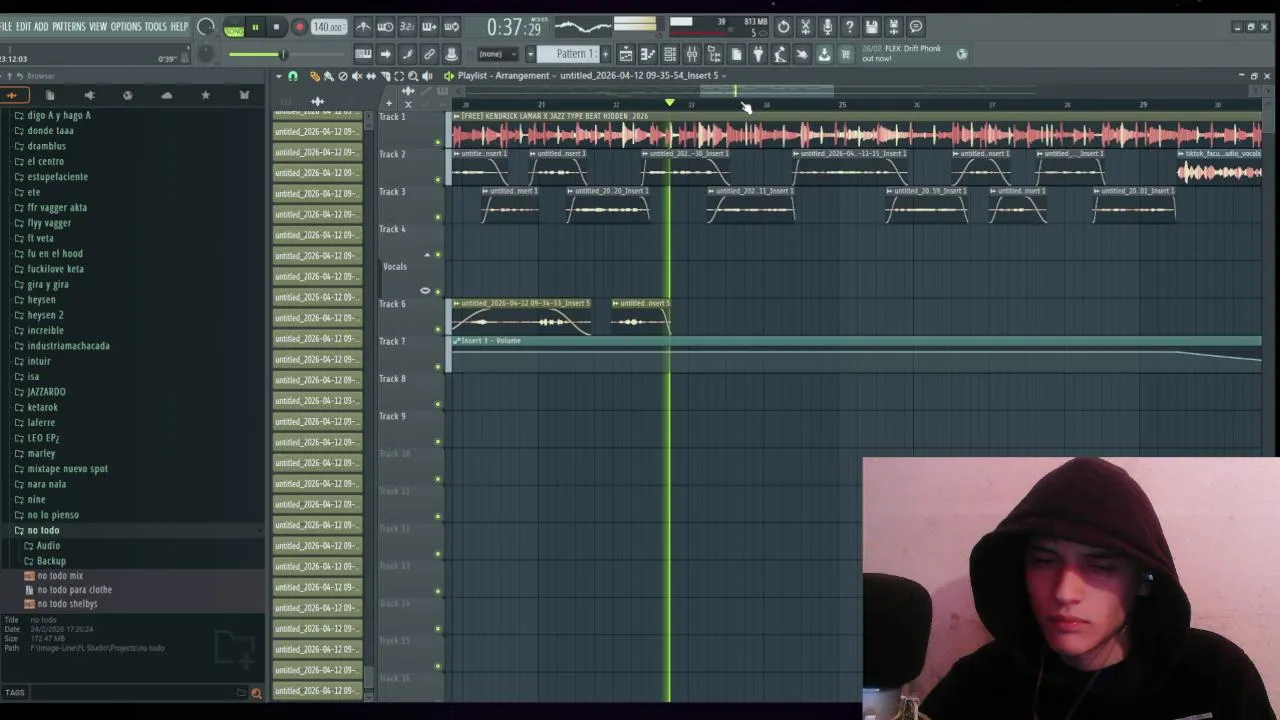Image resolution: width=1280 pixels, height=720 pixels.
Task: Click the undo history icon
Action: pyautogui.click(x=783, y=27)
